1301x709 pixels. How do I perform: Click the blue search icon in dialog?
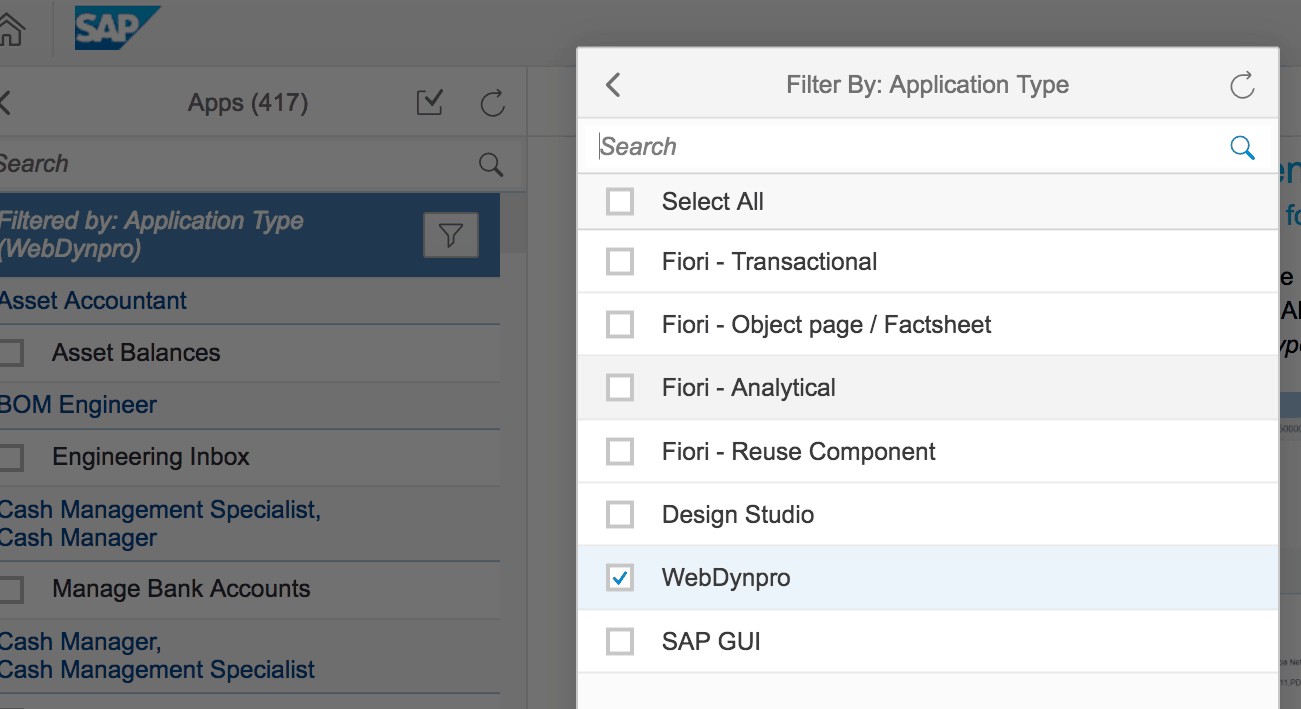click(x=1242, y=147)
